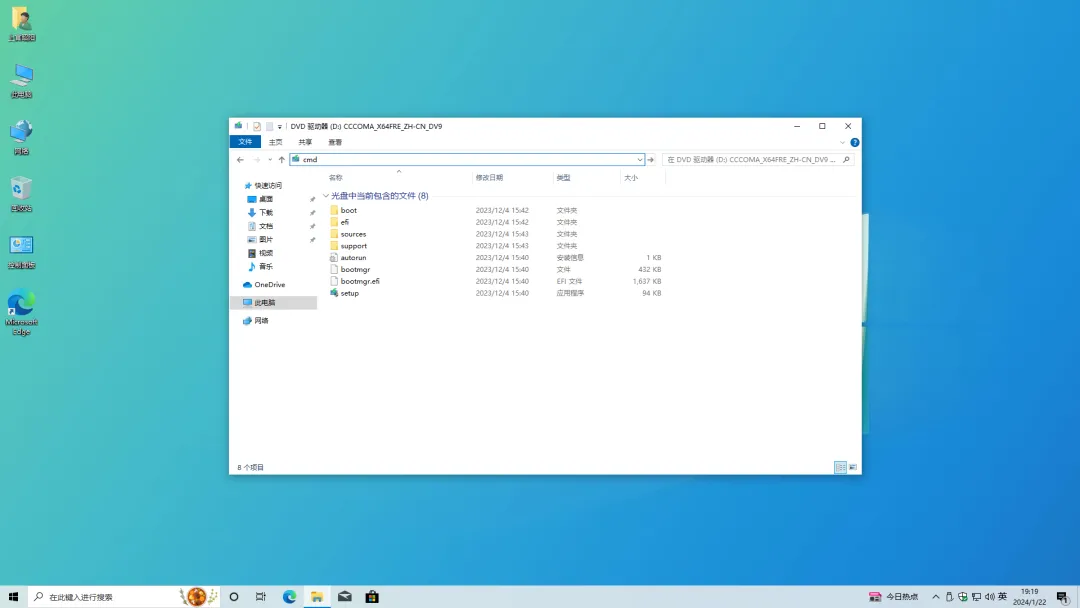The image size is (1080, 608).
Task: Unpin 下载 from Quick access
Action: (310, 212)
